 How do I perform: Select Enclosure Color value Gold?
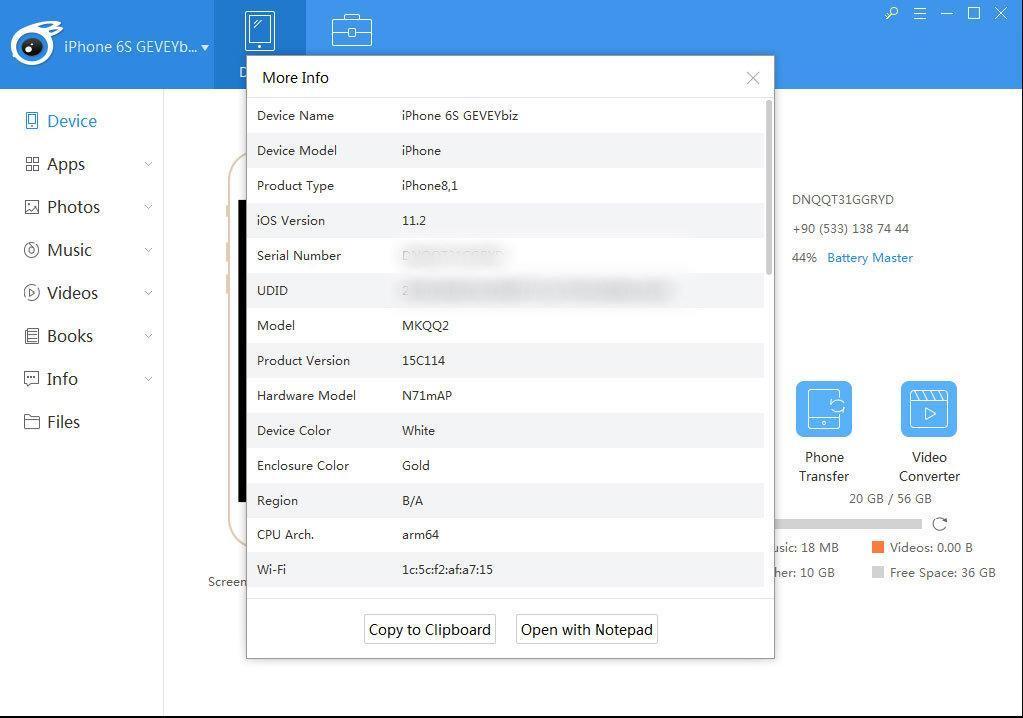[x=416, y=466]
